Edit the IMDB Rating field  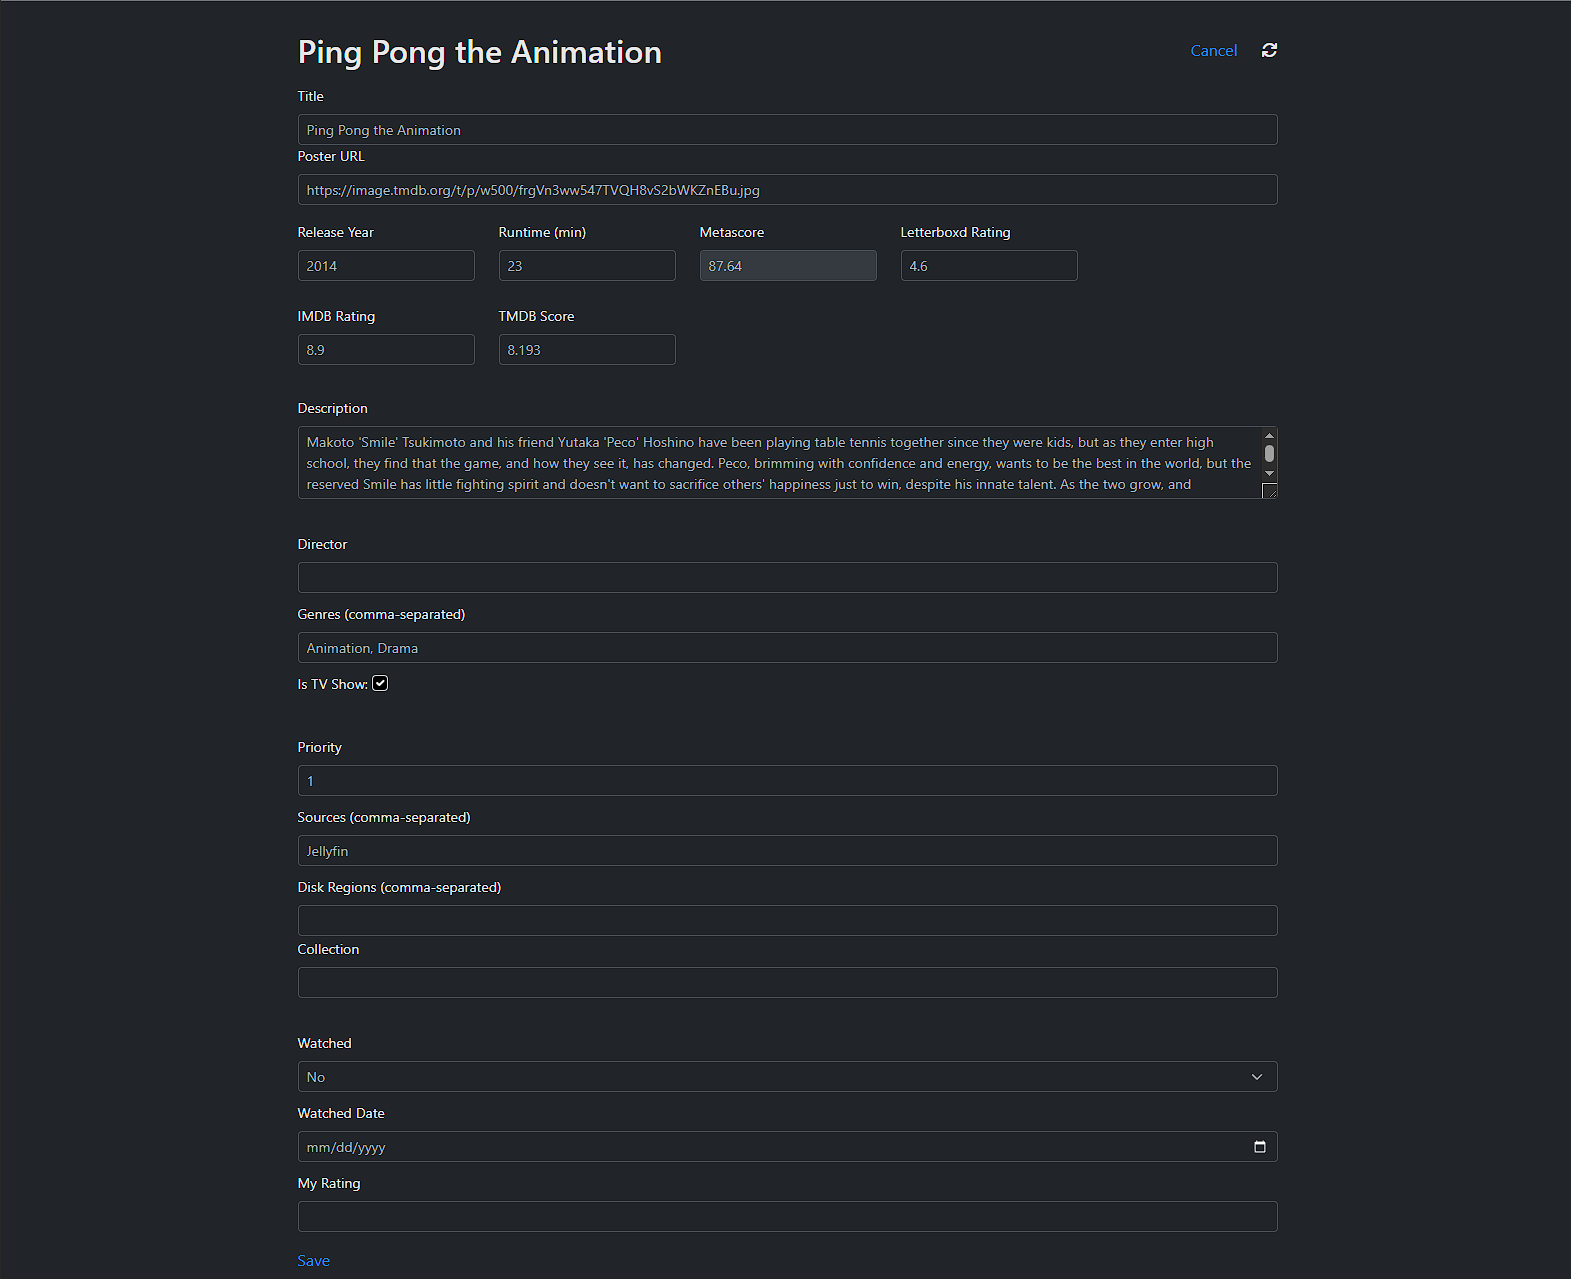tap(385, 350)
